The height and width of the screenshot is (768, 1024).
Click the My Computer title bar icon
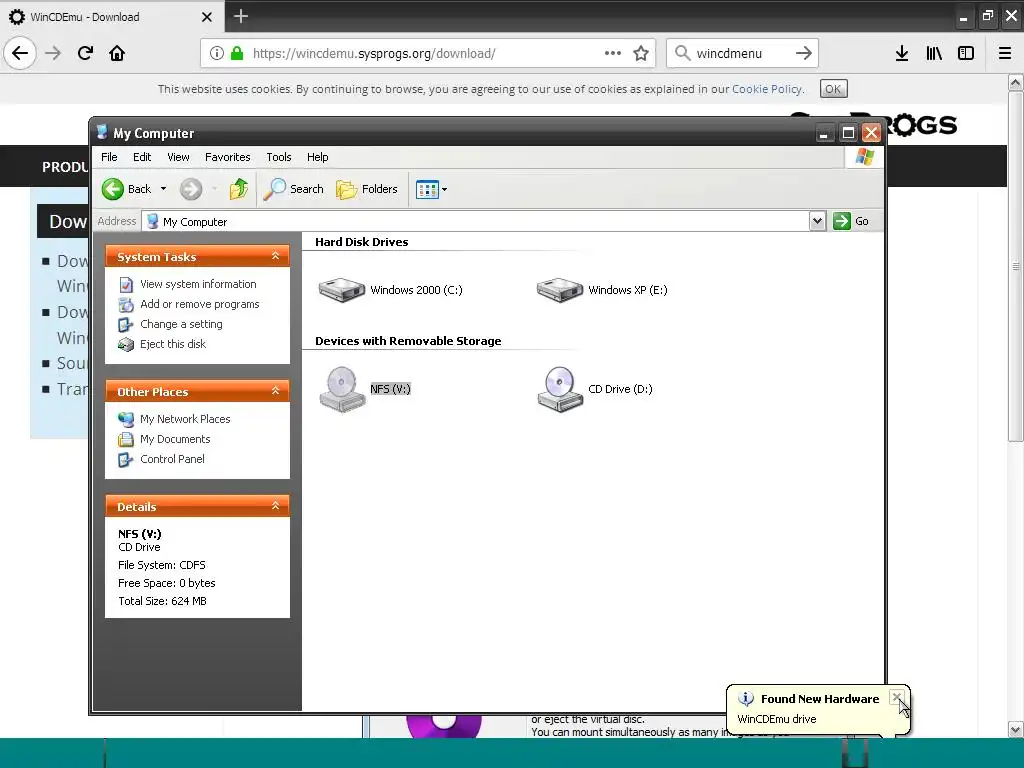point(102,133)
